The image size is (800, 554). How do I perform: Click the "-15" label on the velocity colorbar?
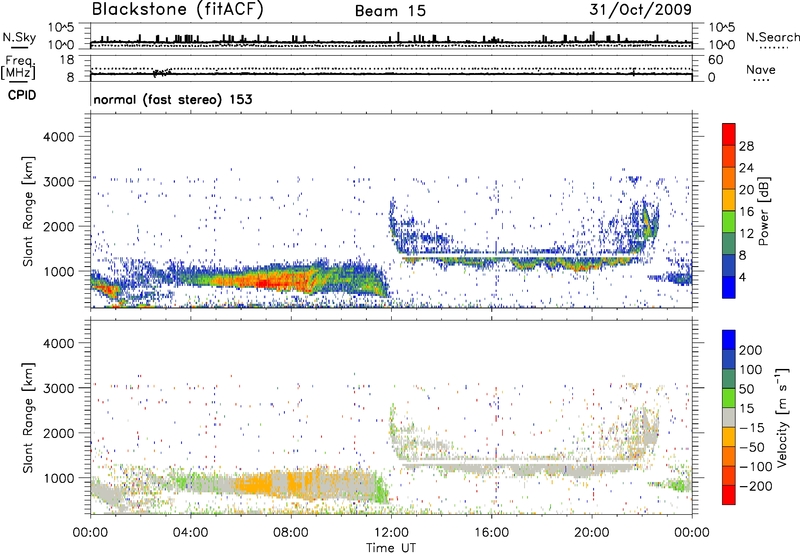[x=752, y=428]
